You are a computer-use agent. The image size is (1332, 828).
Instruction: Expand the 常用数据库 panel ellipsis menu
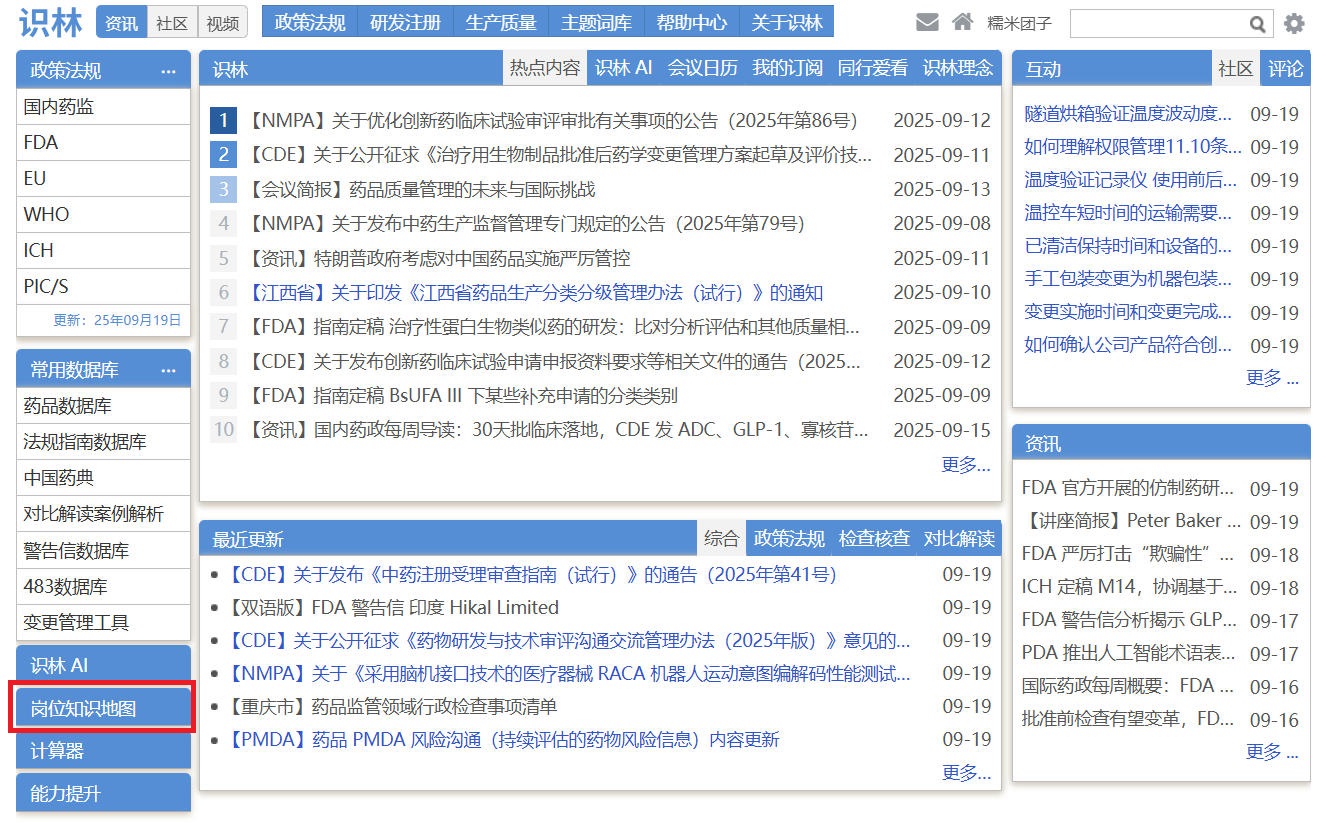(168, 370)
